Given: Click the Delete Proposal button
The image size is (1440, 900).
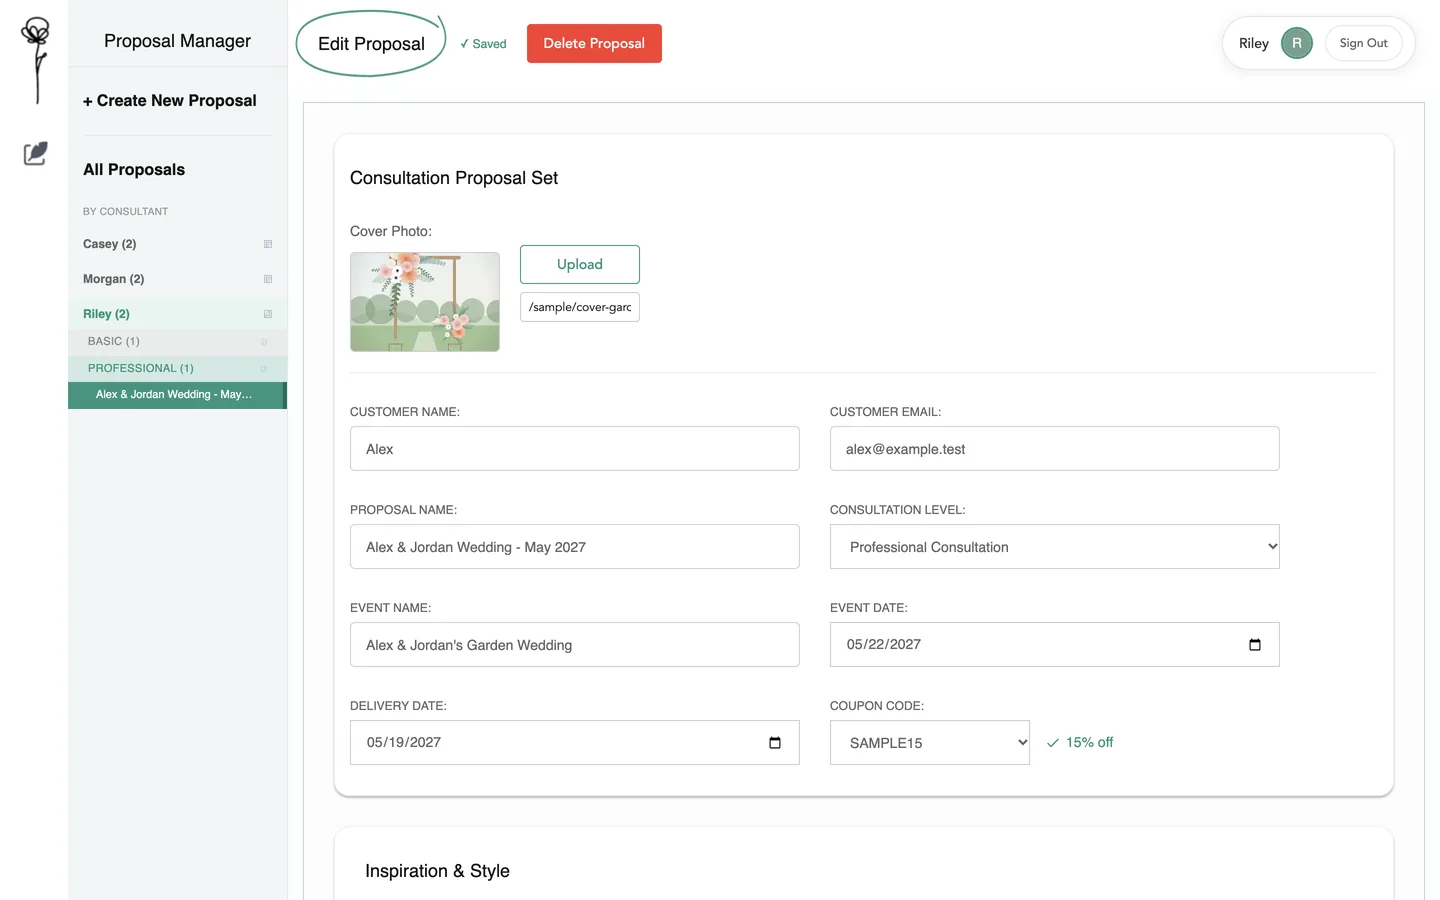Looking at the screenshot, I should (x=594, y=44).
